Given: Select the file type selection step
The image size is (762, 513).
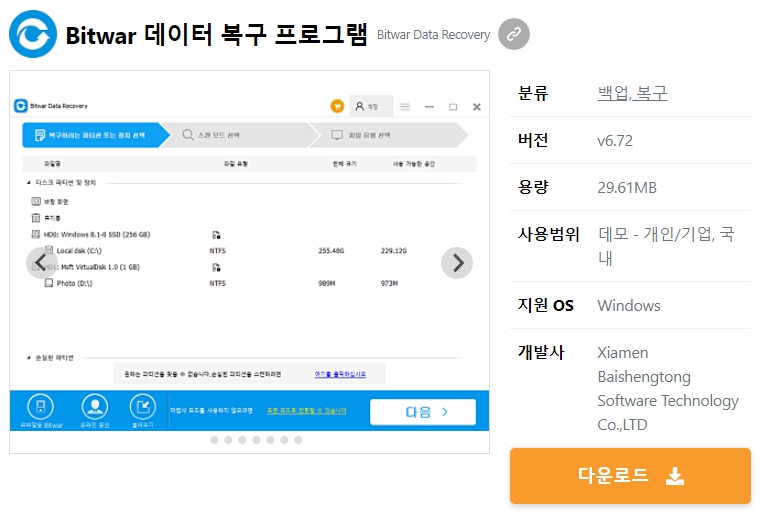Looking at the screenshot, I should tap(389, 135).
